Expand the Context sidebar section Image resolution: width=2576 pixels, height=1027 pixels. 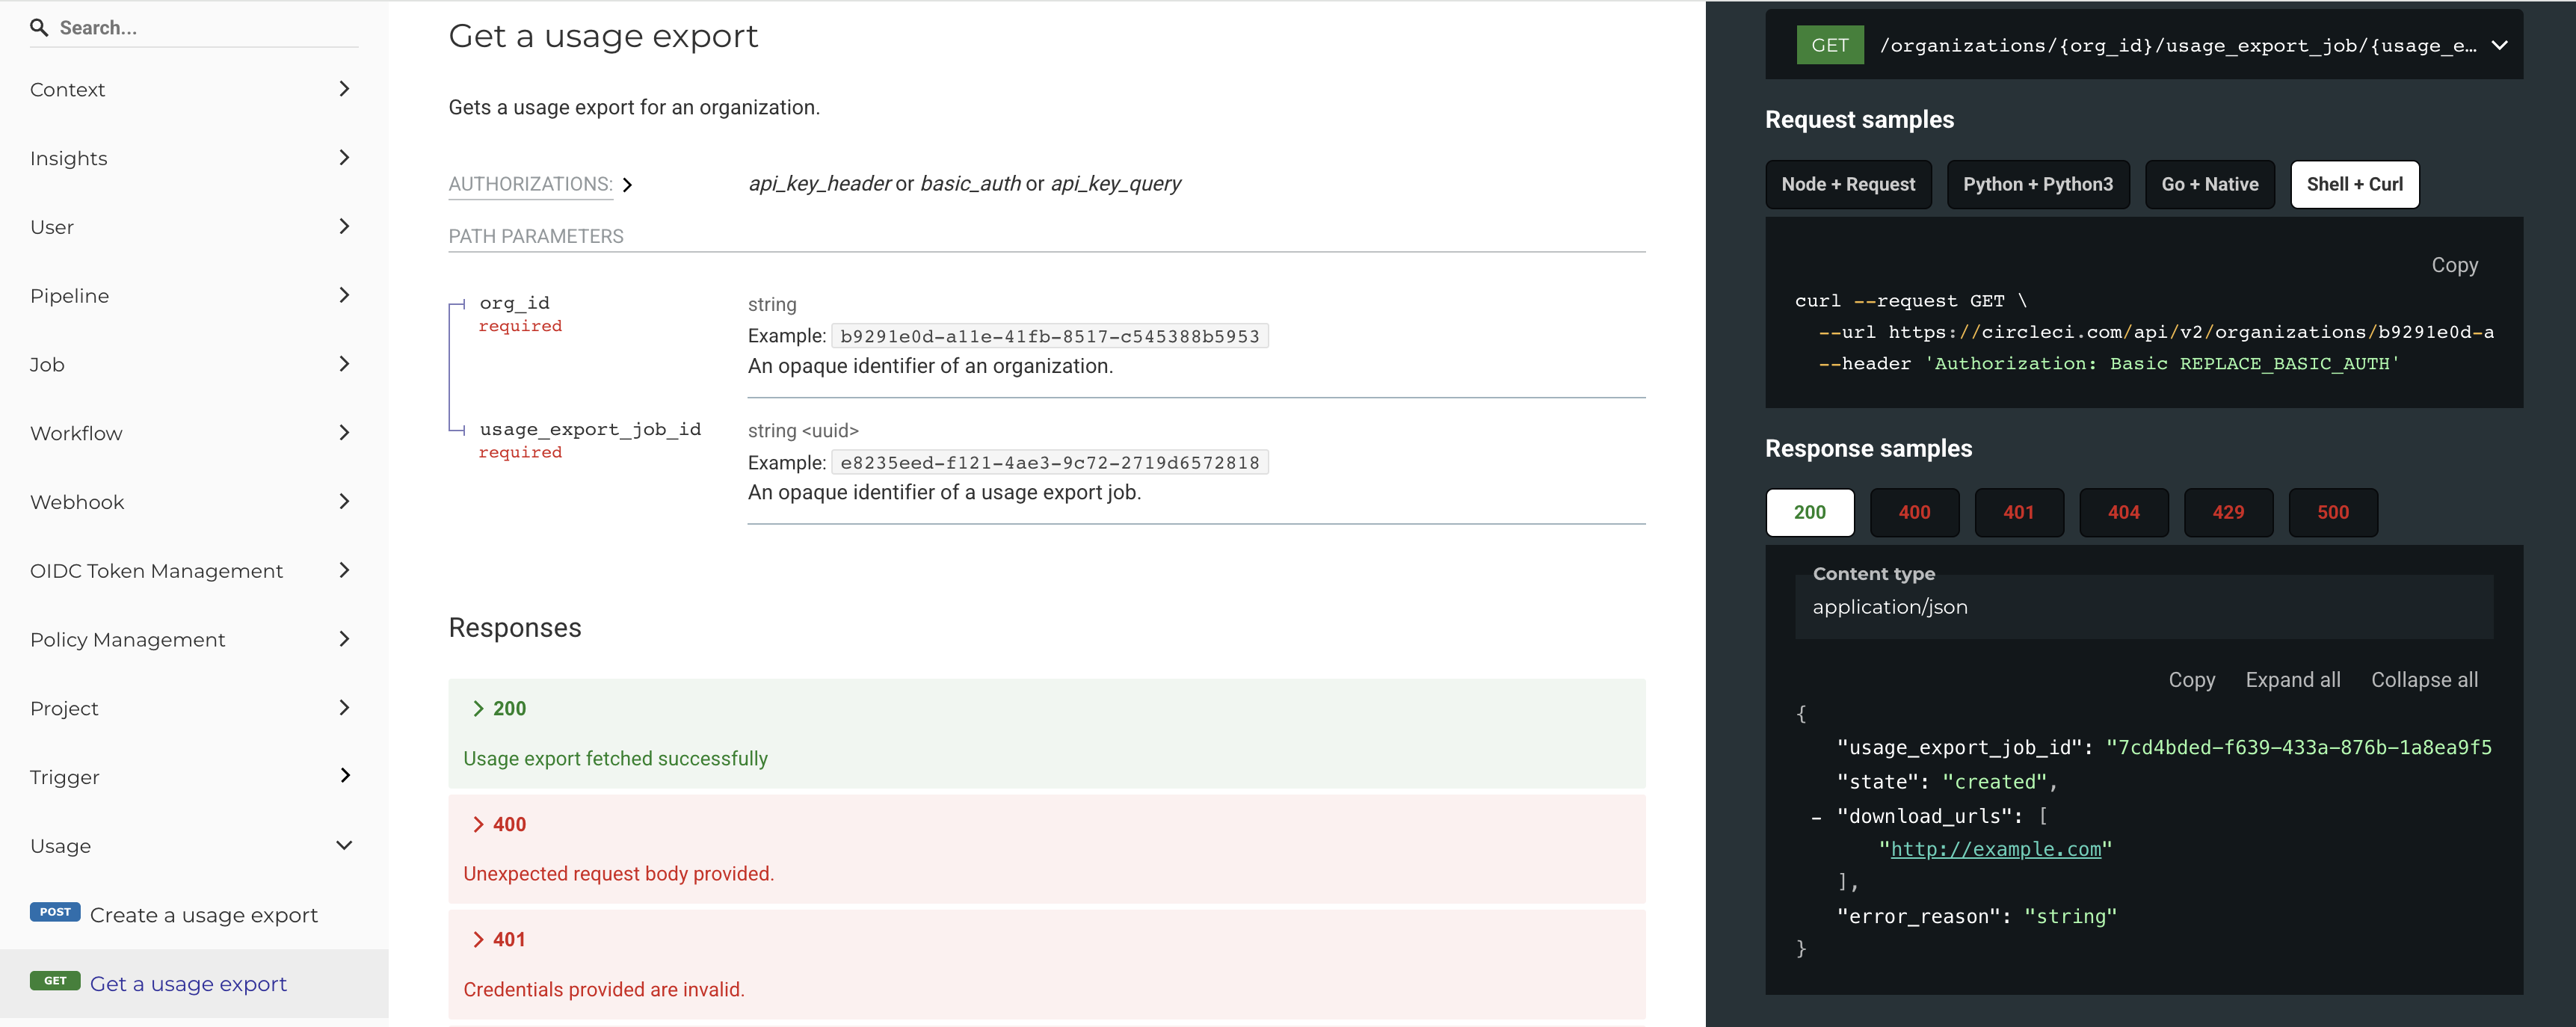click(x=344, y=89)
